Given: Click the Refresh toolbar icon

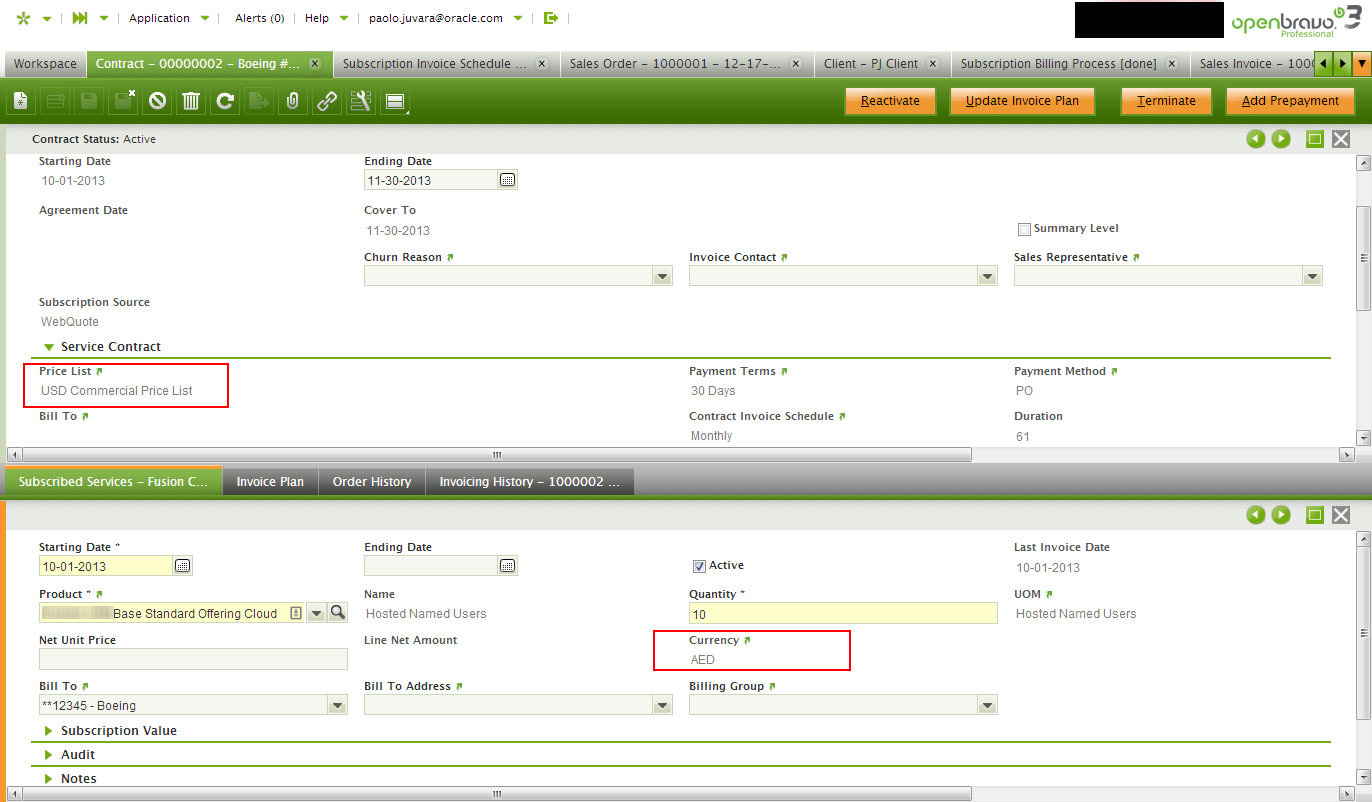Looking at the screenshot, I should [225, 101].
